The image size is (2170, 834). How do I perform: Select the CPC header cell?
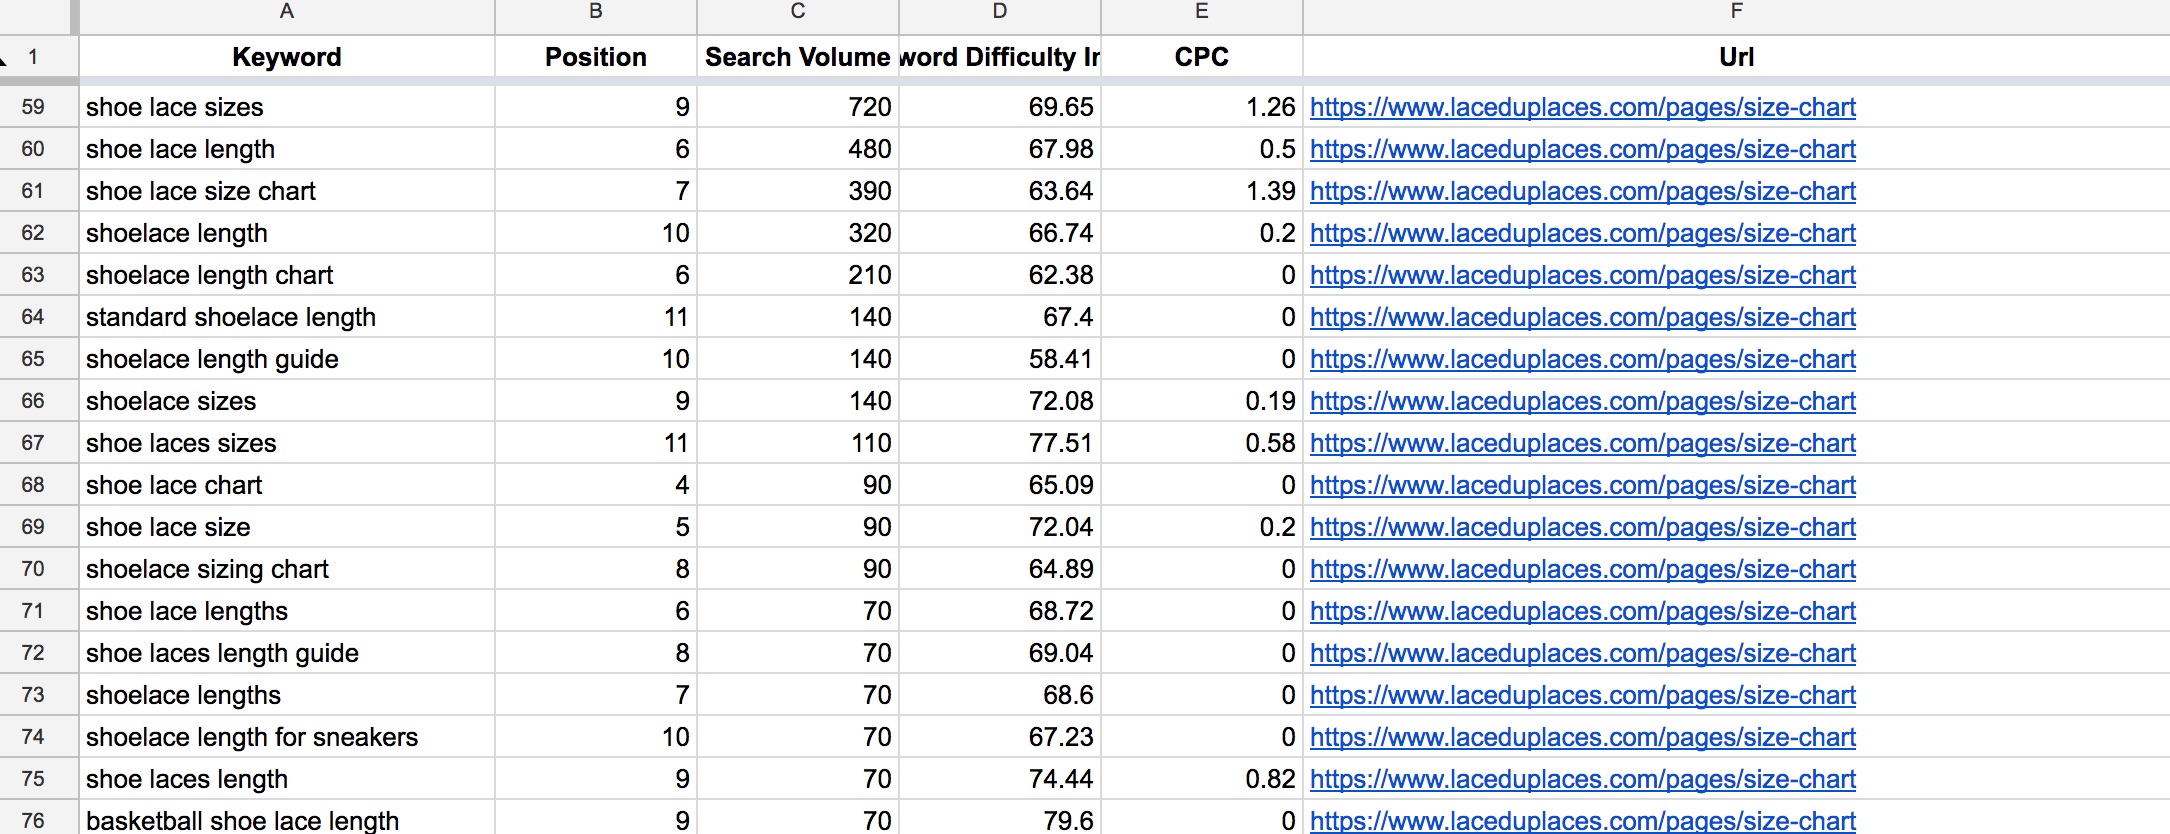pyautogui.click(x=1202, y=57)
